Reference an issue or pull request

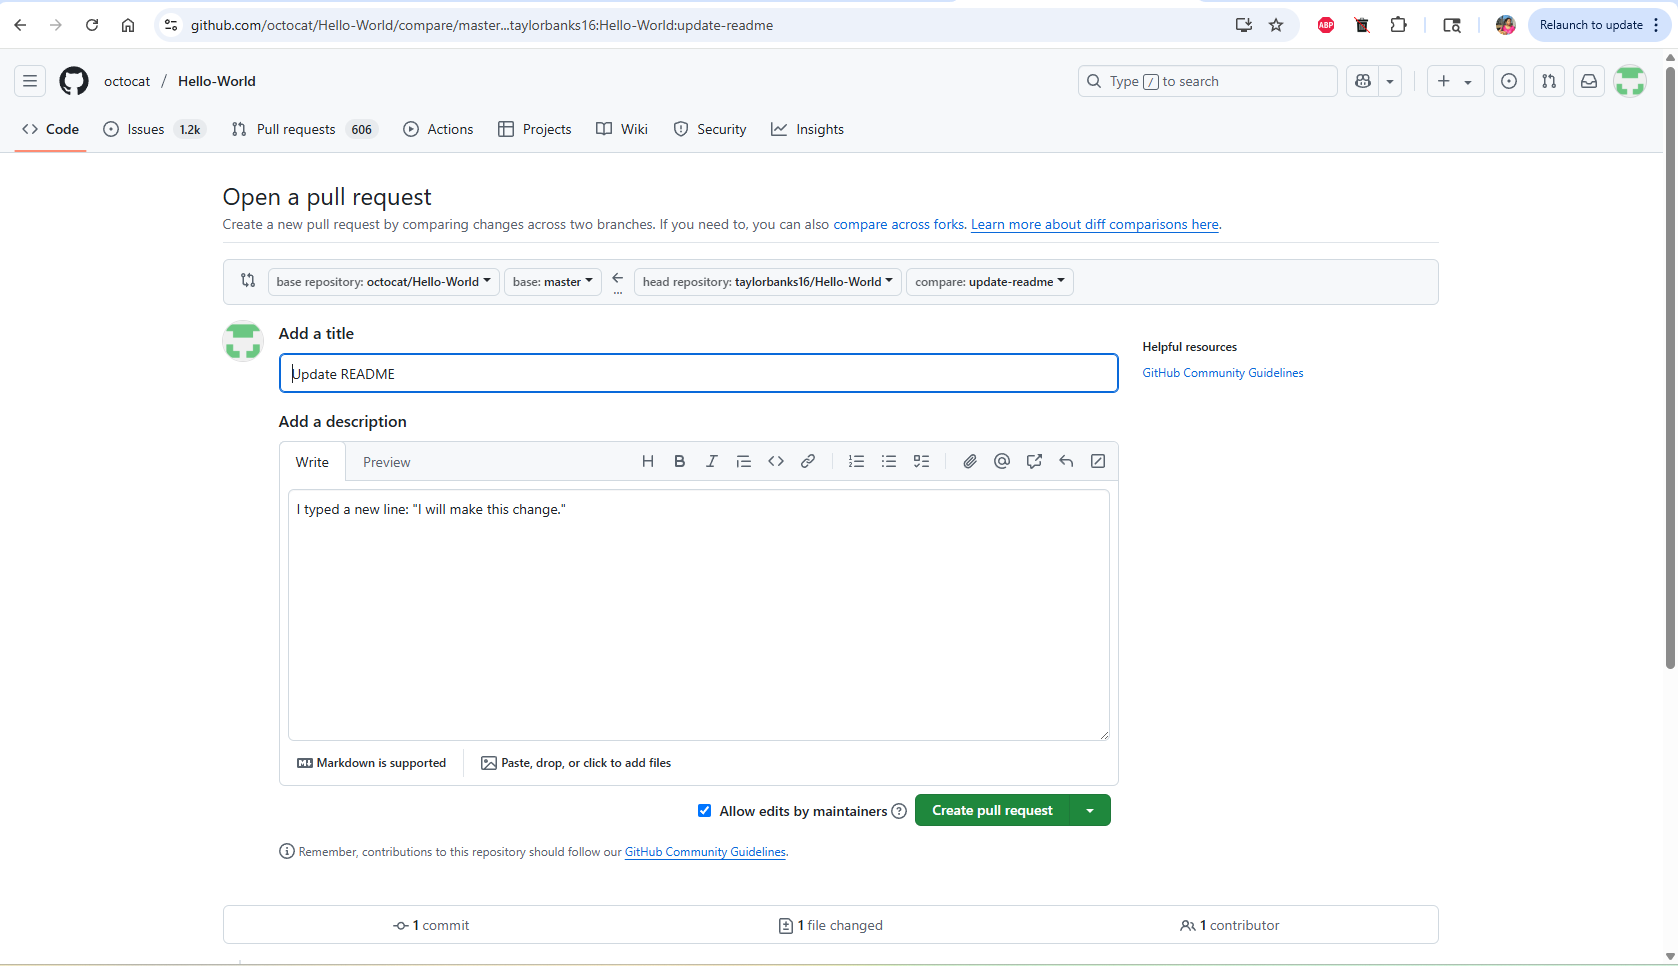(1034, 461)
